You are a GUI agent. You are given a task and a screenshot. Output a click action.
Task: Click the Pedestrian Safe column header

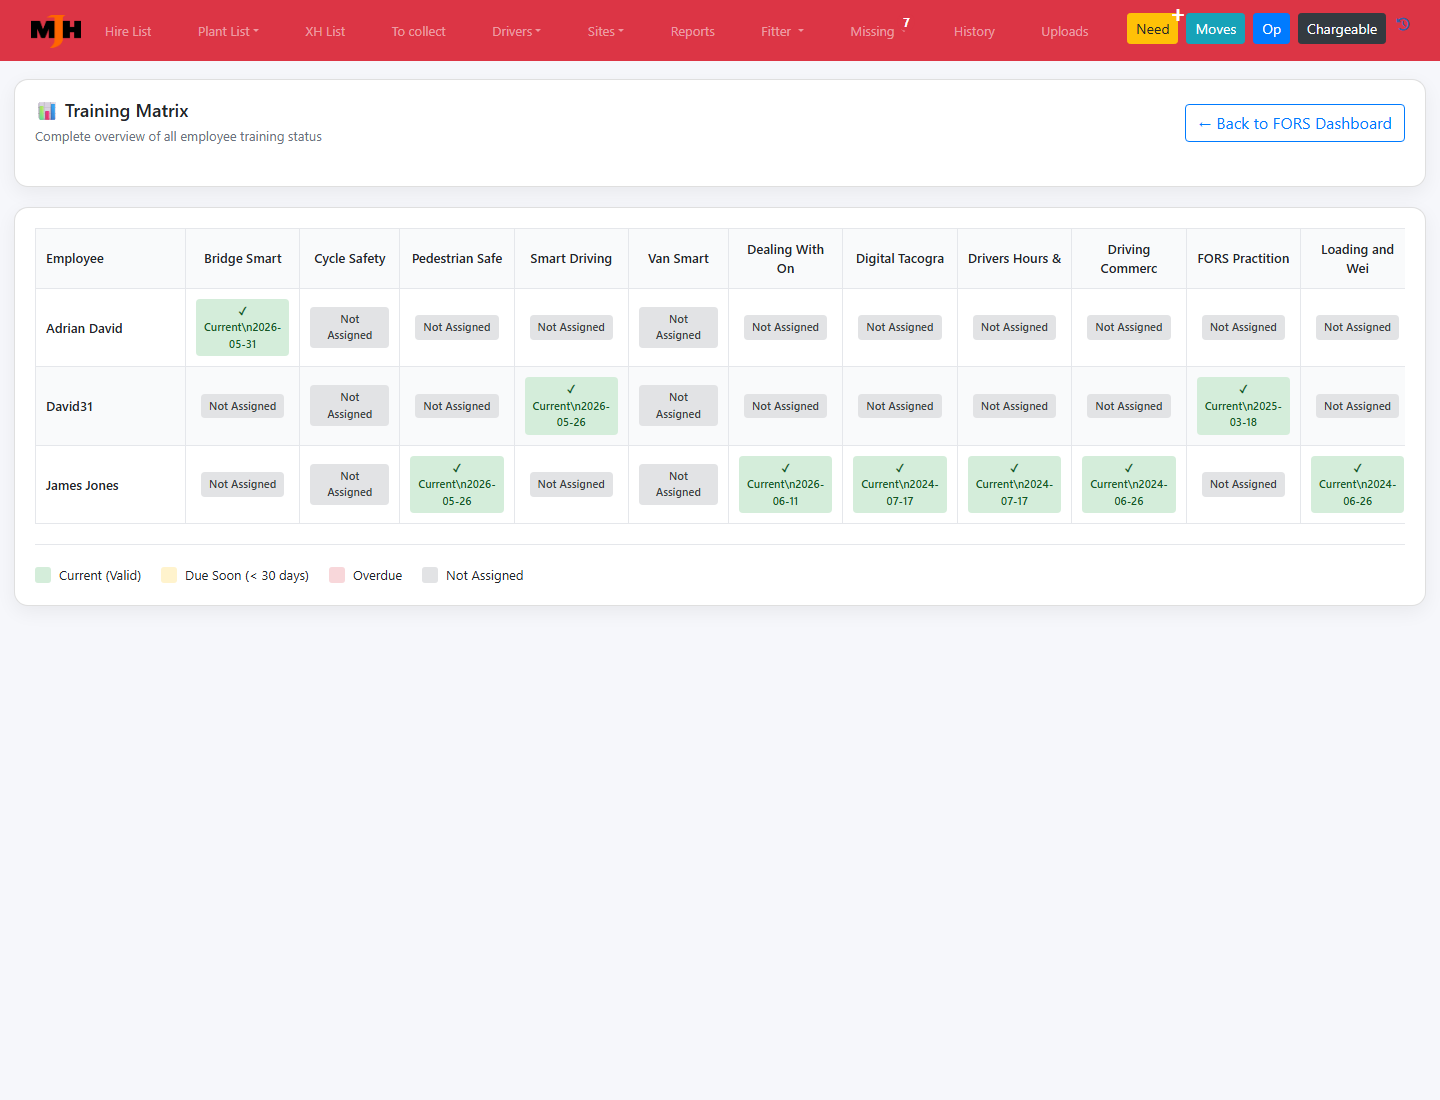[457, 258]
